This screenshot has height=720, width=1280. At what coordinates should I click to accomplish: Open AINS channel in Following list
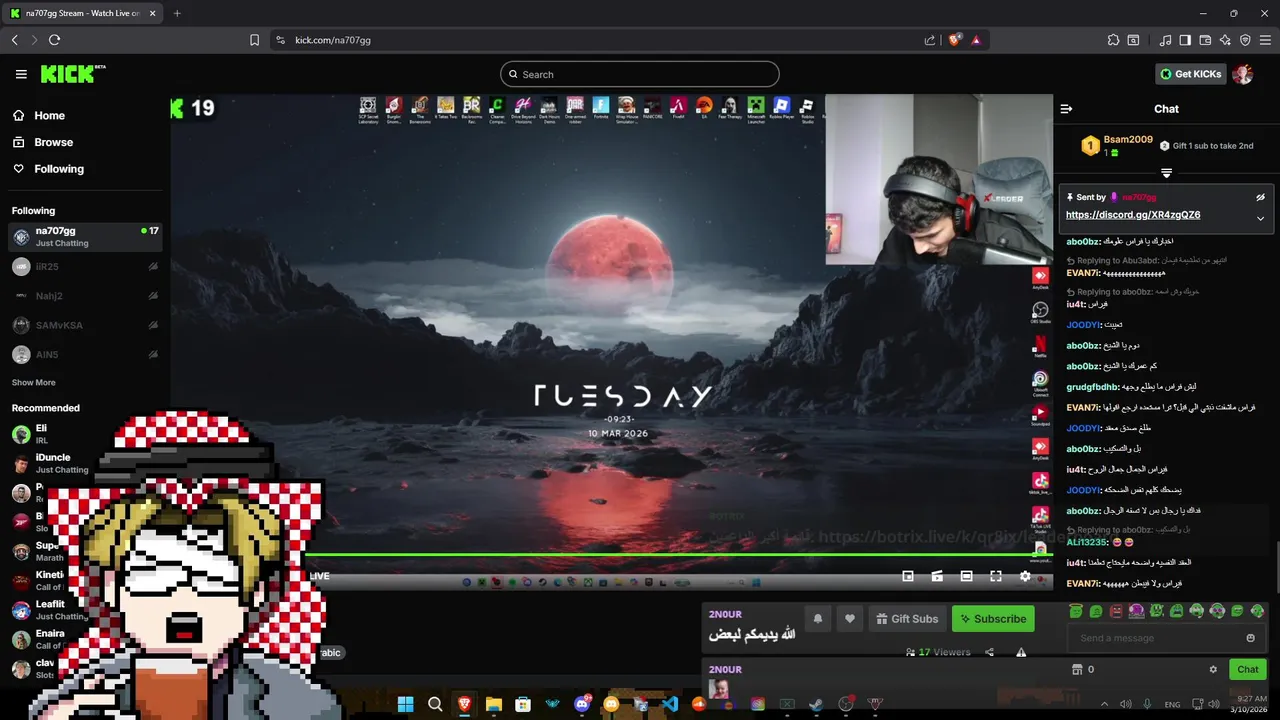tap(85, 354)
